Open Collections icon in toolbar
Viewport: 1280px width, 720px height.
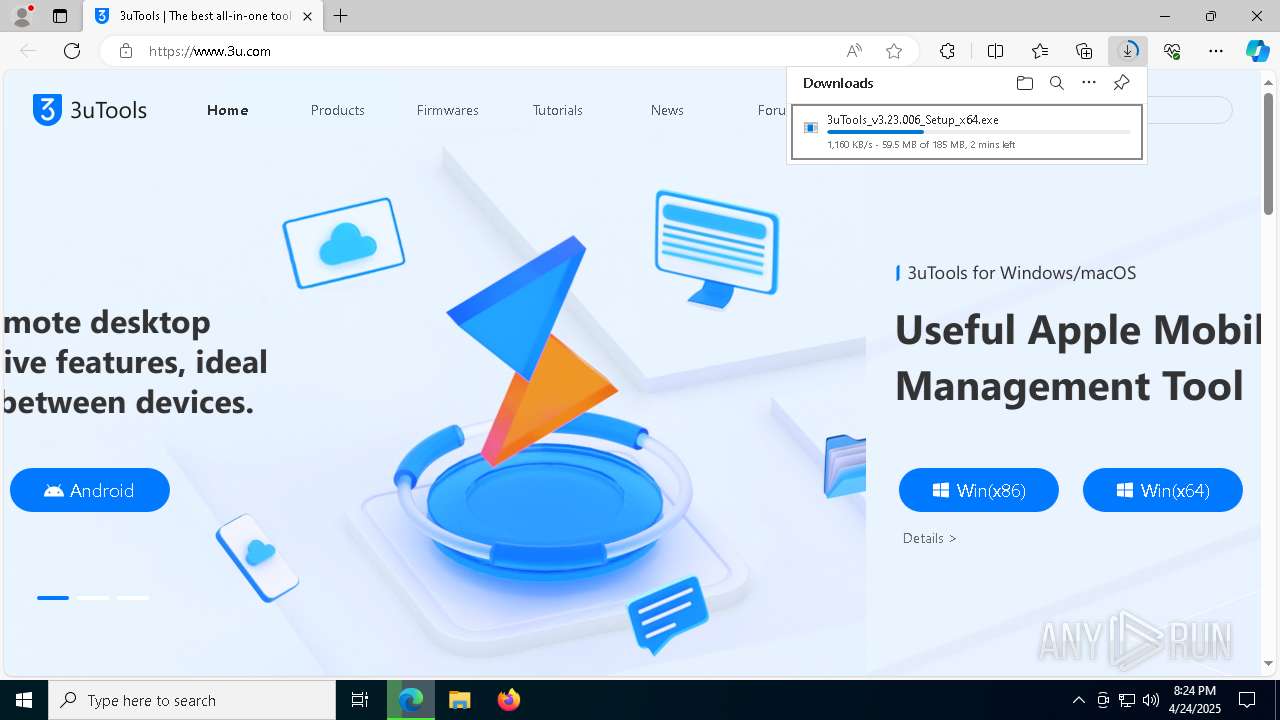1084,51
